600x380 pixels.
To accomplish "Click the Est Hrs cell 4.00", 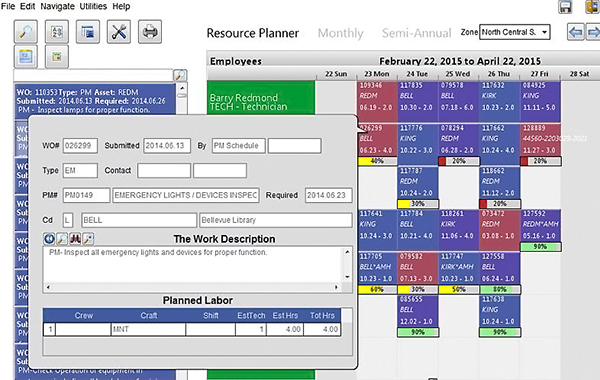I will [x=285, y=329].
